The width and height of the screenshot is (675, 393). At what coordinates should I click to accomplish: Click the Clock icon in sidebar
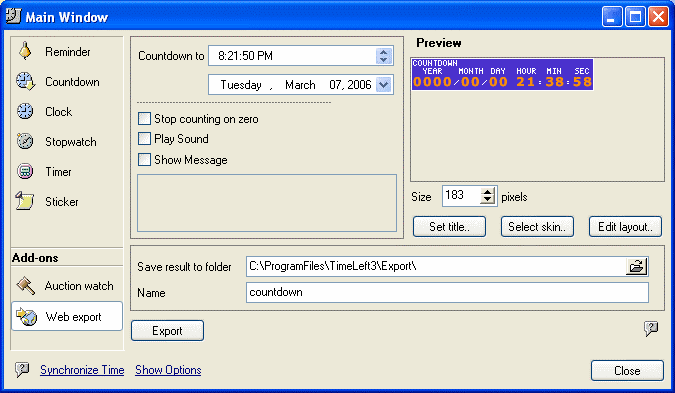pos(25,111)
